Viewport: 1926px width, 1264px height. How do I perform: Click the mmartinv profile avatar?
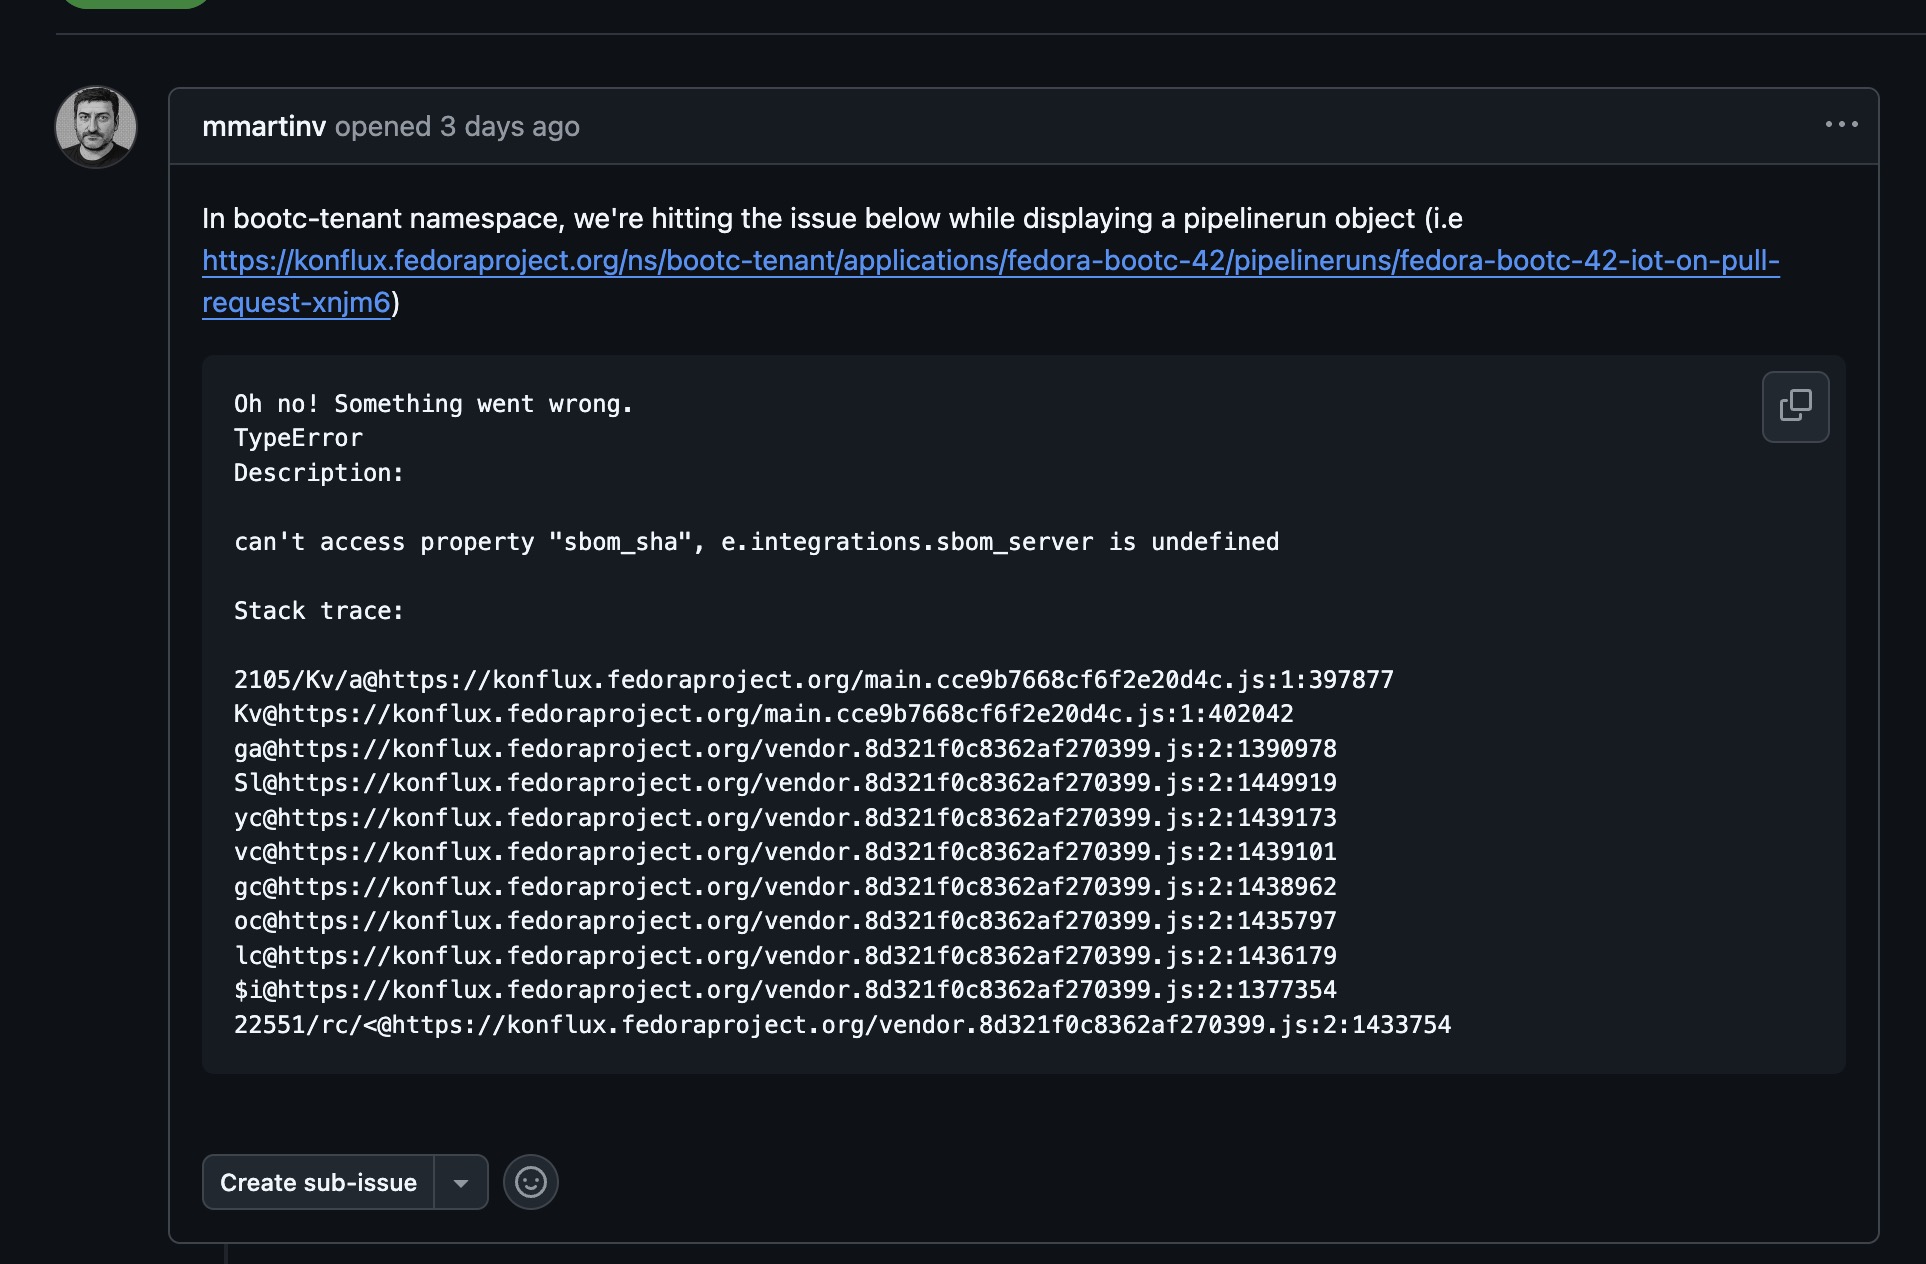tap(96, 127)
